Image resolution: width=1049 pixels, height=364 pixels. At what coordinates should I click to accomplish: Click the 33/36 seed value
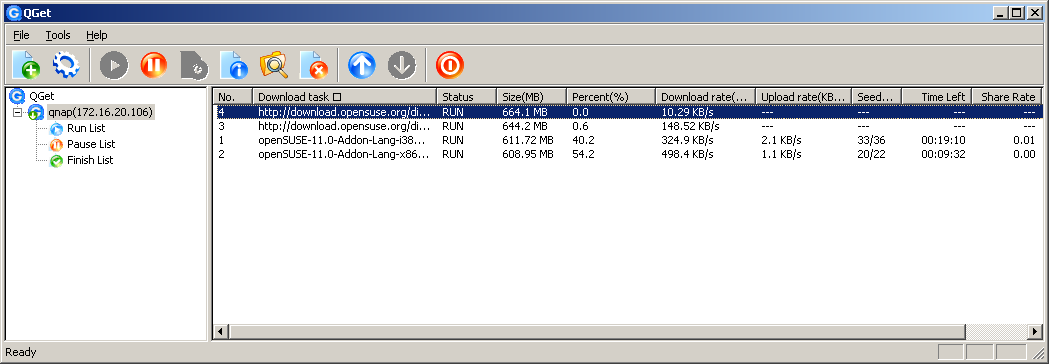click(872, 141)
